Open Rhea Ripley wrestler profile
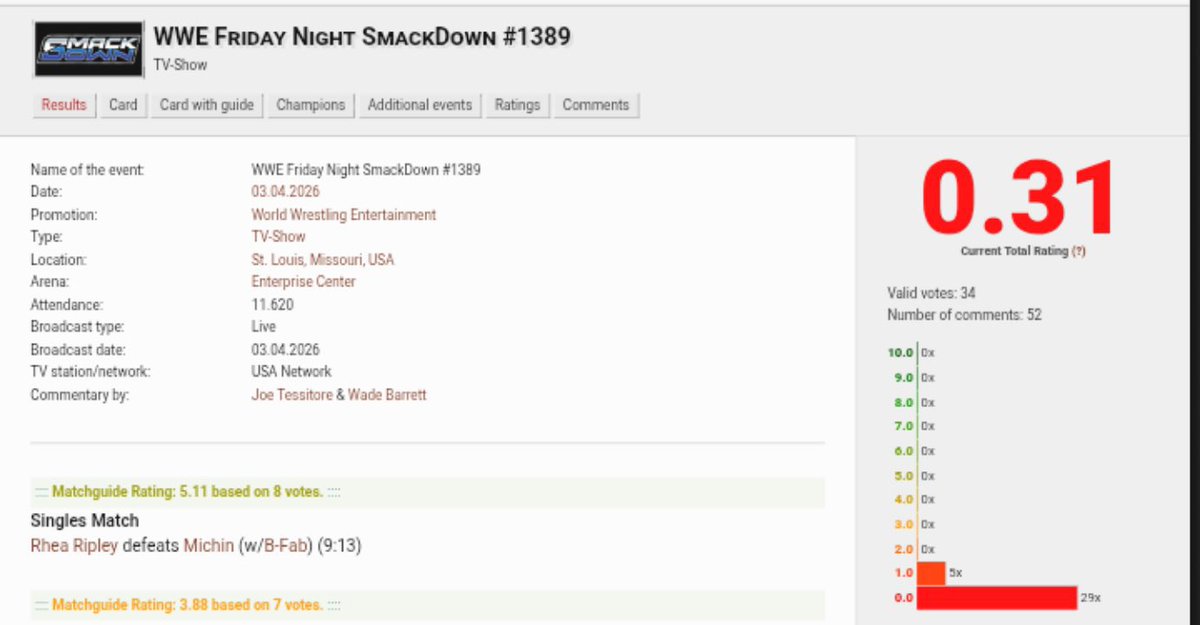The width and height of the screenshot is (1200, 625). pos(74,547)
